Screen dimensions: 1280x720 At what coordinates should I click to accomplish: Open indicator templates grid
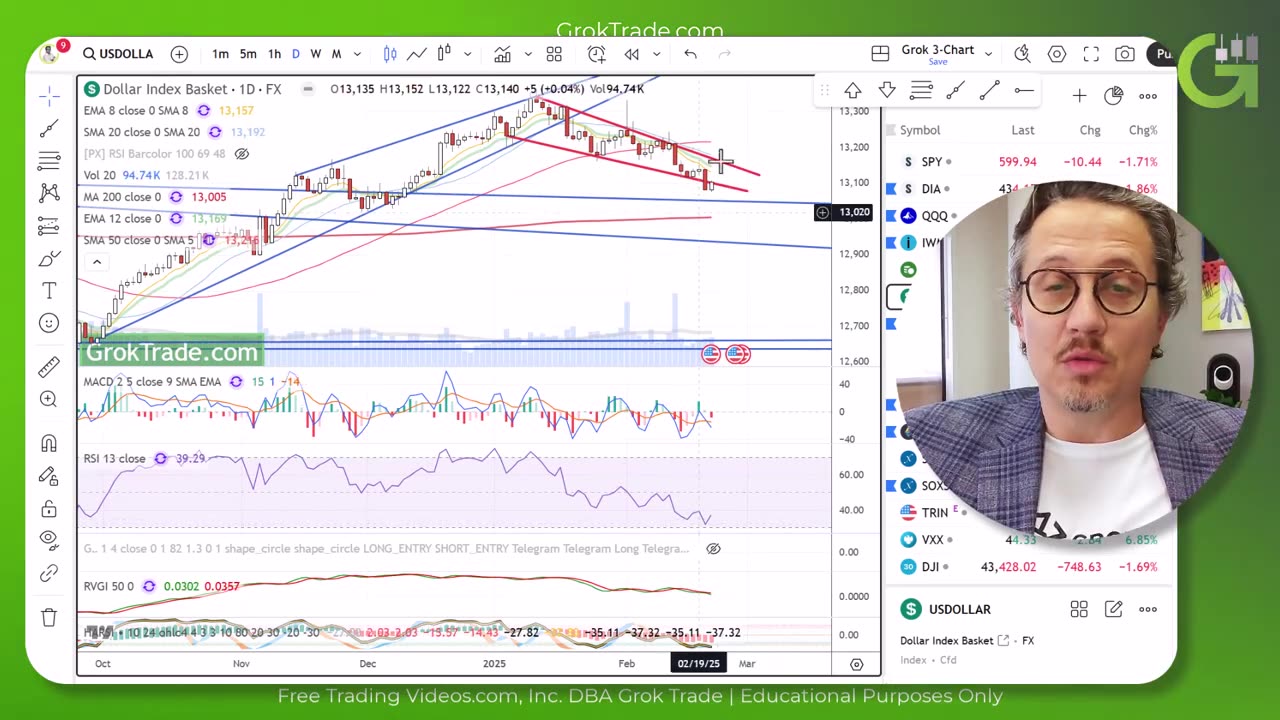(x=554, y=54)
